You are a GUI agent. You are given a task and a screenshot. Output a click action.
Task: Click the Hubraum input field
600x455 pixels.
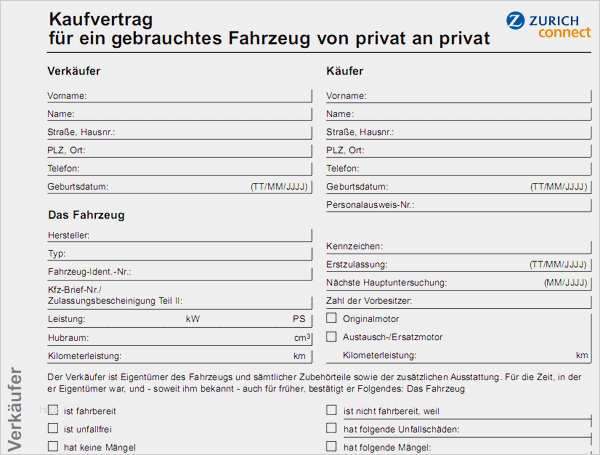[x=180, y=338]
